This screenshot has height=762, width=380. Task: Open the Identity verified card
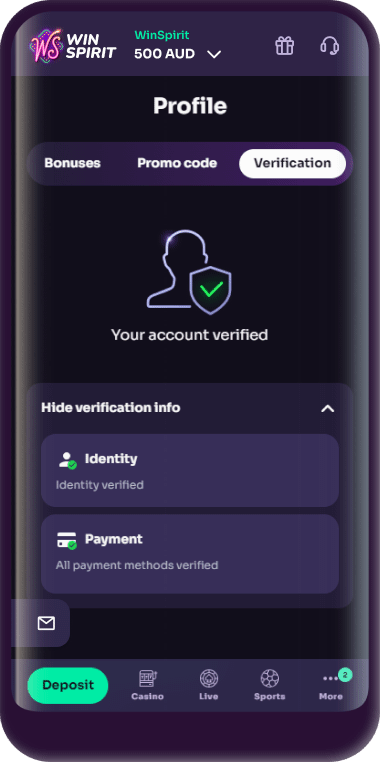tap(190, 470)
